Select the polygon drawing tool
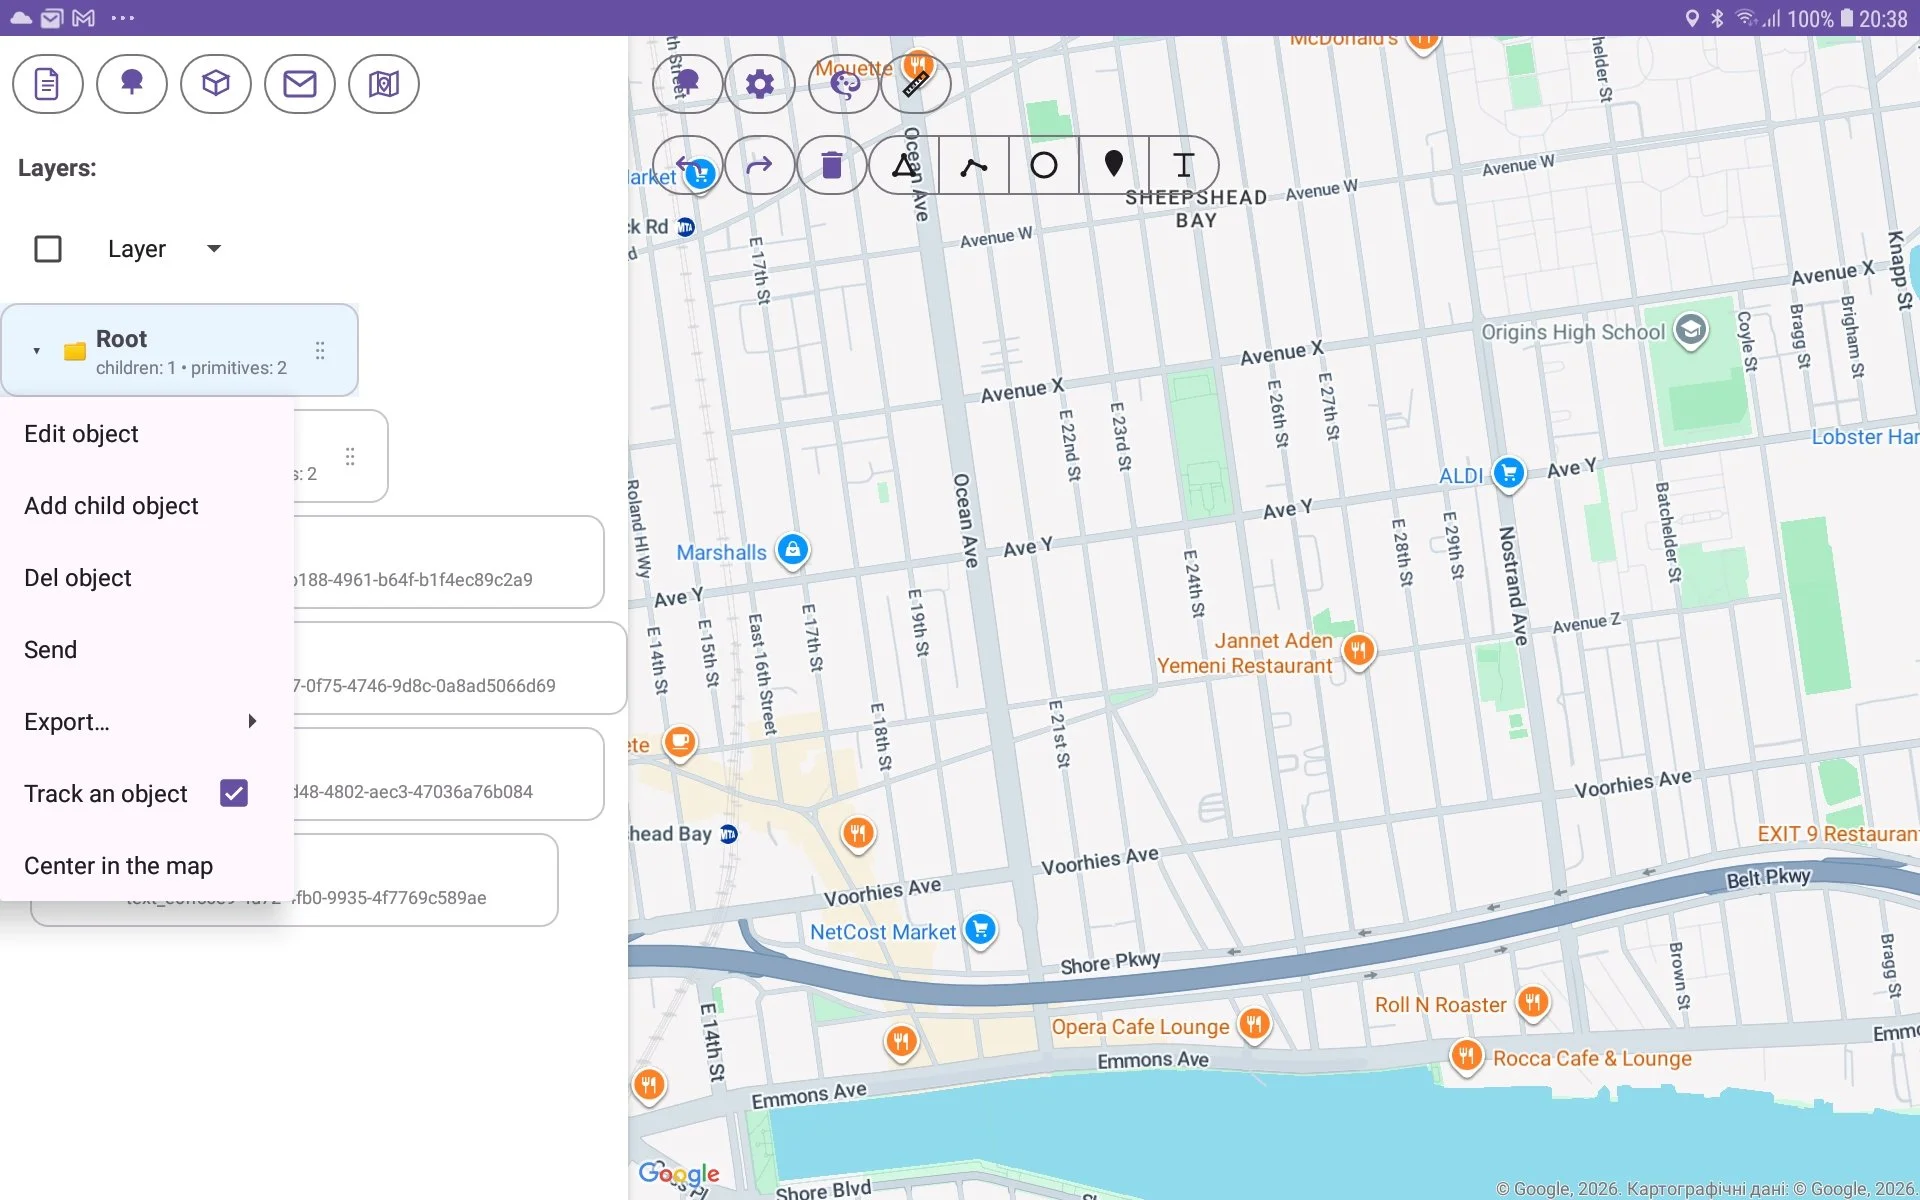This screenshot has height=1200, width=1920. click(x=904, y=165)
